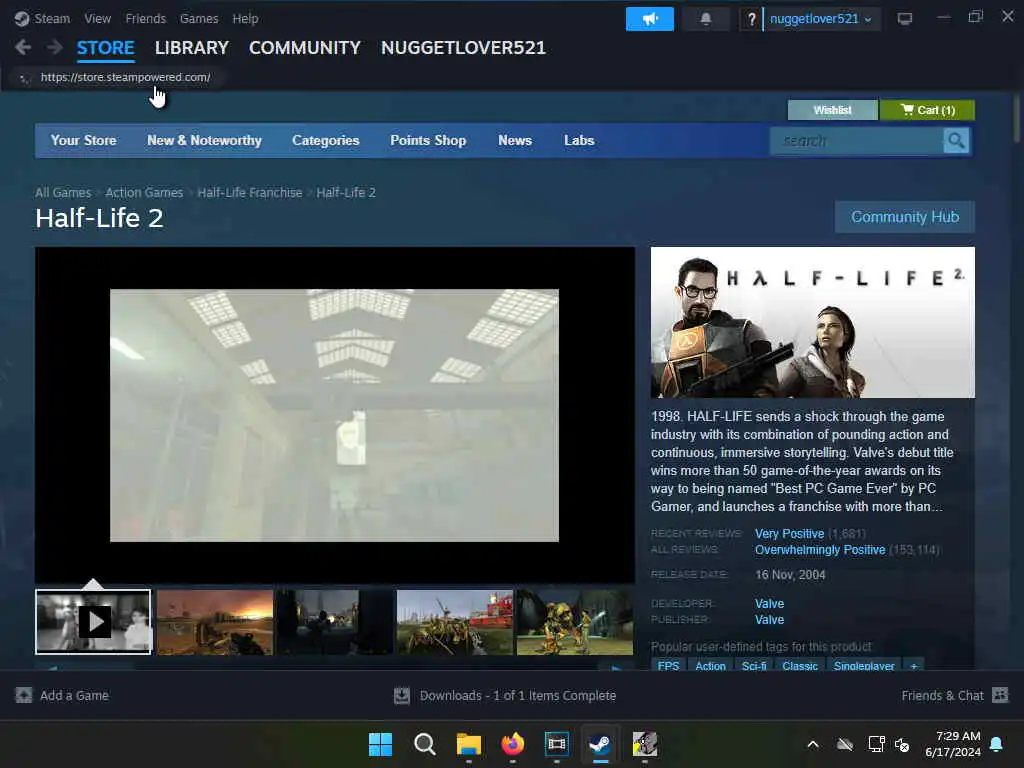
Task: Add more tags with the plus button
Action: 914,665
